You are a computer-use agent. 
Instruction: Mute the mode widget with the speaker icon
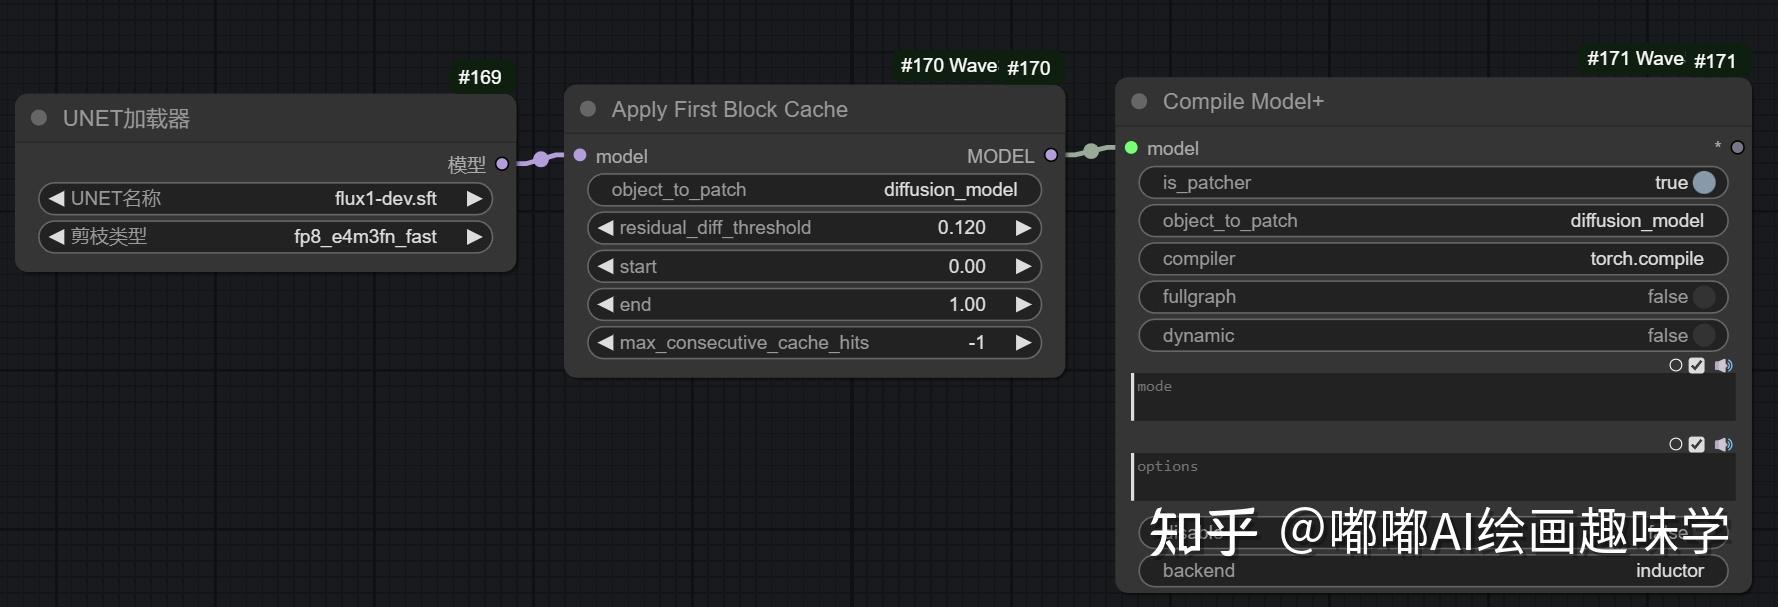1723,366
